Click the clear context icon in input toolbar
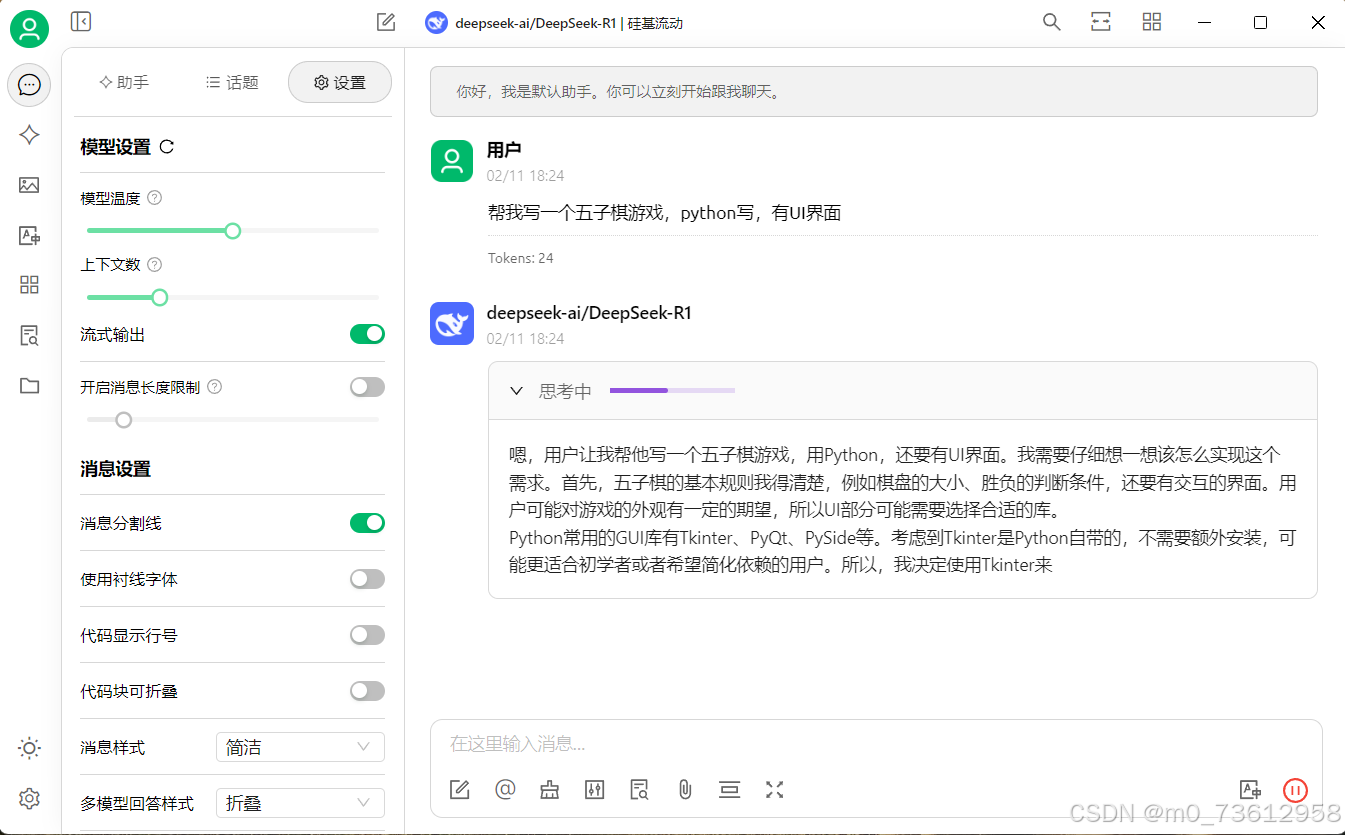Viewport: 1345px width, 835px height. coord(729,790)
